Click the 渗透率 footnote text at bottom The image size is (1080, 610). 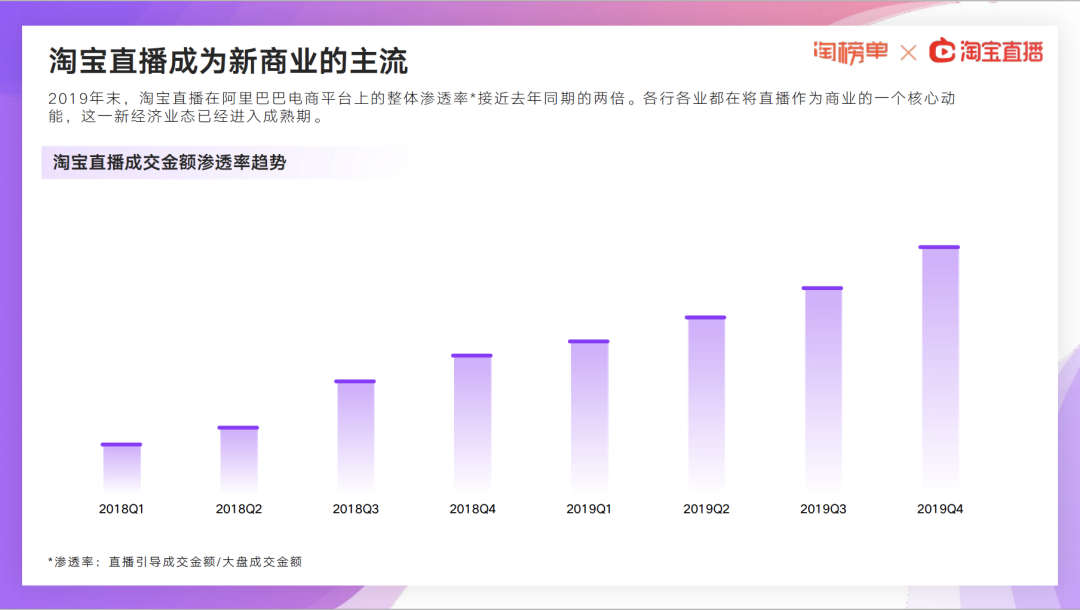[x=175, y=562]
